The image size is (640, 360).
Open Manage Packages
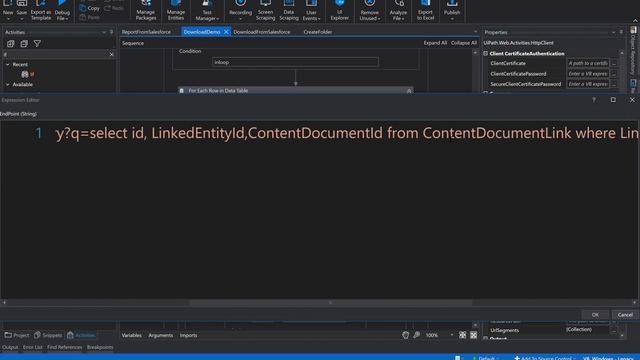coord(146,11)
